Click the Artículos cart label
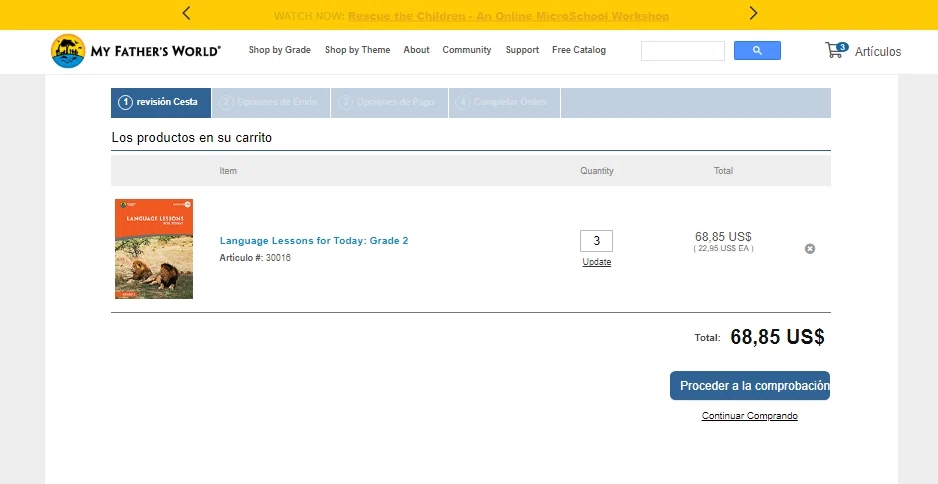This screenshot has width=938, height=484. (x=878, y=51)
